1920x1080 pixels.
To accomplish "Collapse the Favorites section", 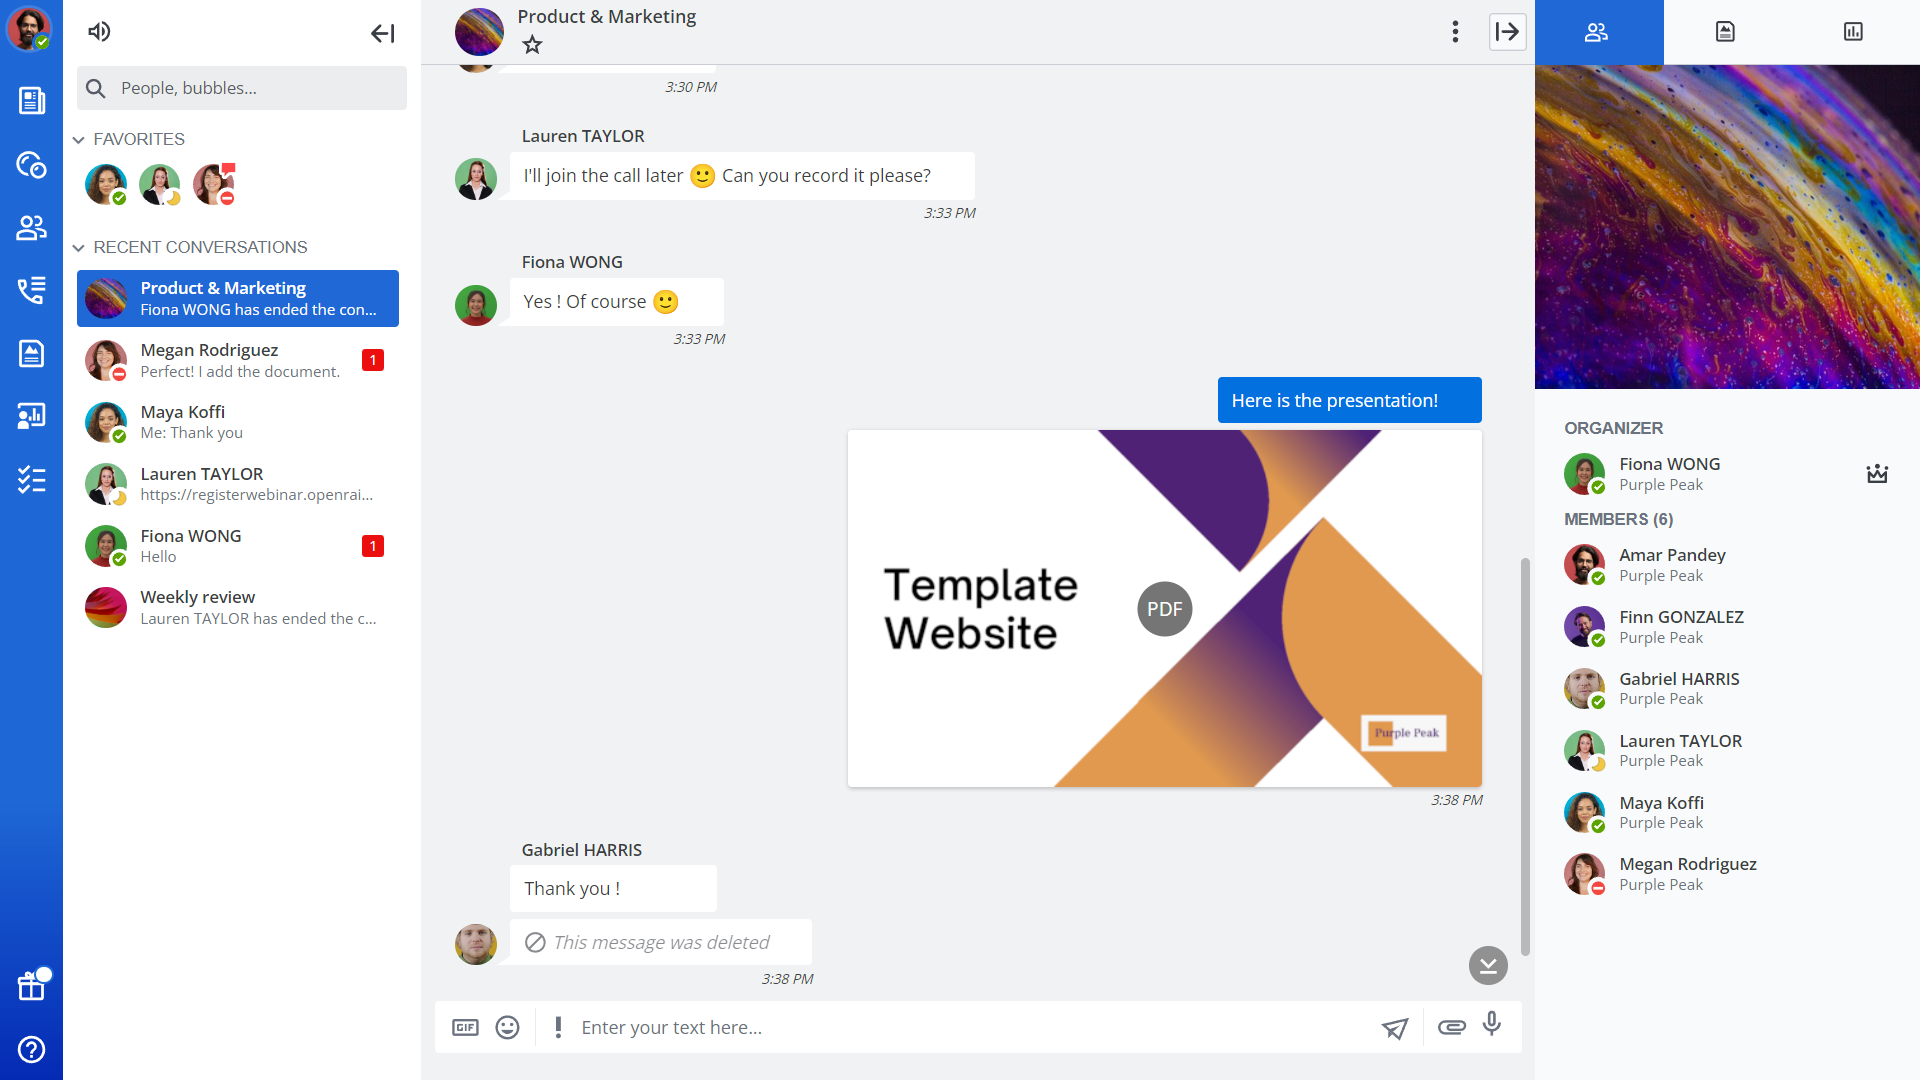I will coord(78,140).
